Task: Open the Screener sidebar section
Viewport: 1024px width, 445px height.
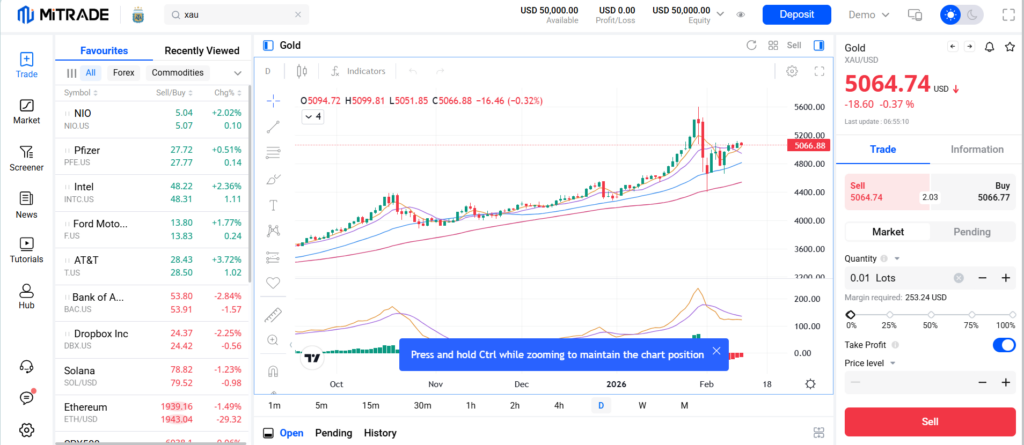Action: 26,158
